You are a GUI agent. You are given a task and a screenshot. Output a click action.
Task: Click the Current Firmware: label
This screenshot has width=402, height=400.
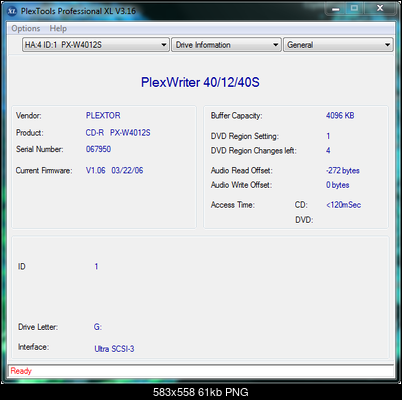pyautogui.click(x=44, y=170)
